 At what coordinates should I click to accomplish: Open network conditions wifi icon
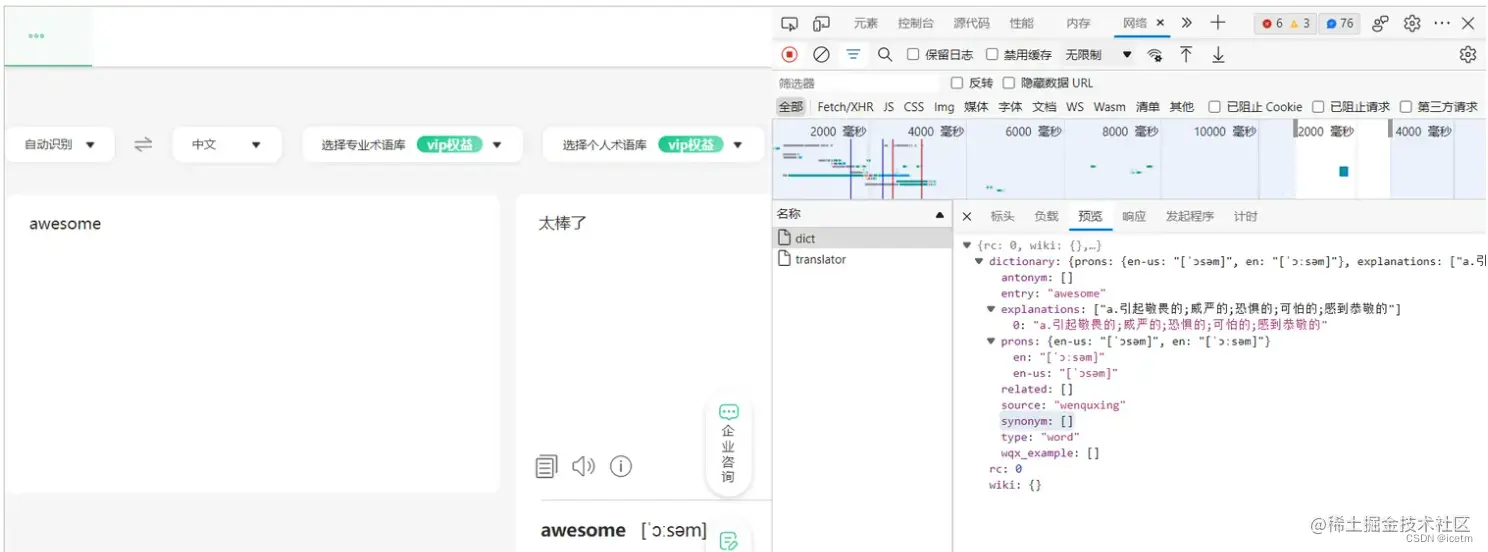(x=1155, y=55)
